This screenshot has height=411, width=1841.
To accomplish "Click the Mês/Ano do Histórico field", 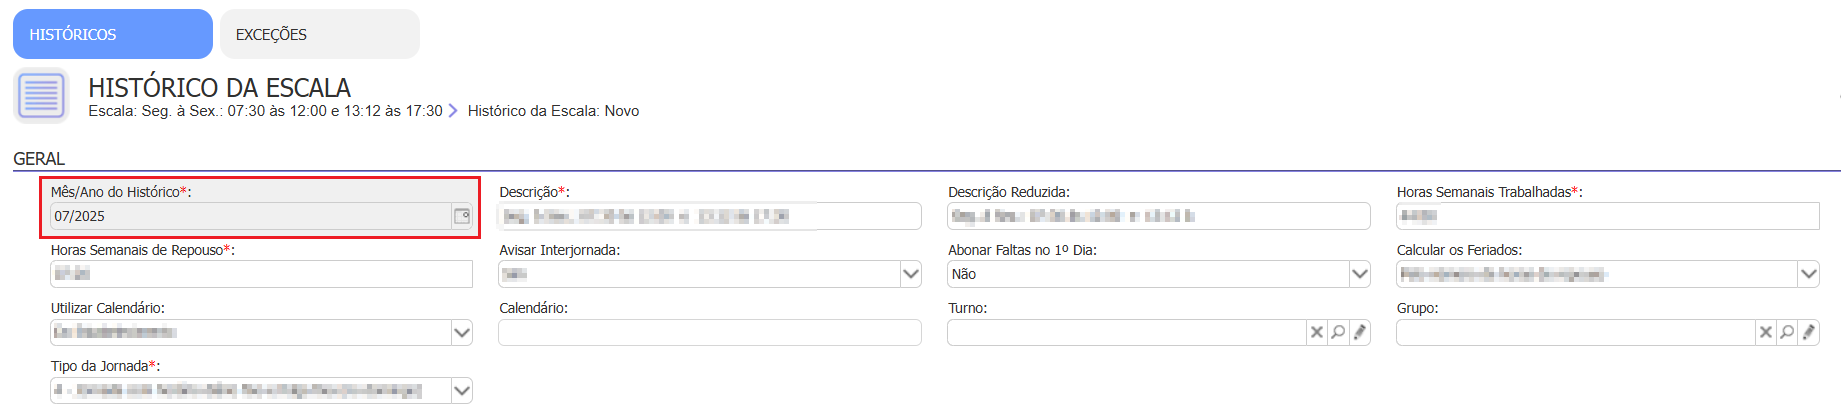I will [251, 216].
